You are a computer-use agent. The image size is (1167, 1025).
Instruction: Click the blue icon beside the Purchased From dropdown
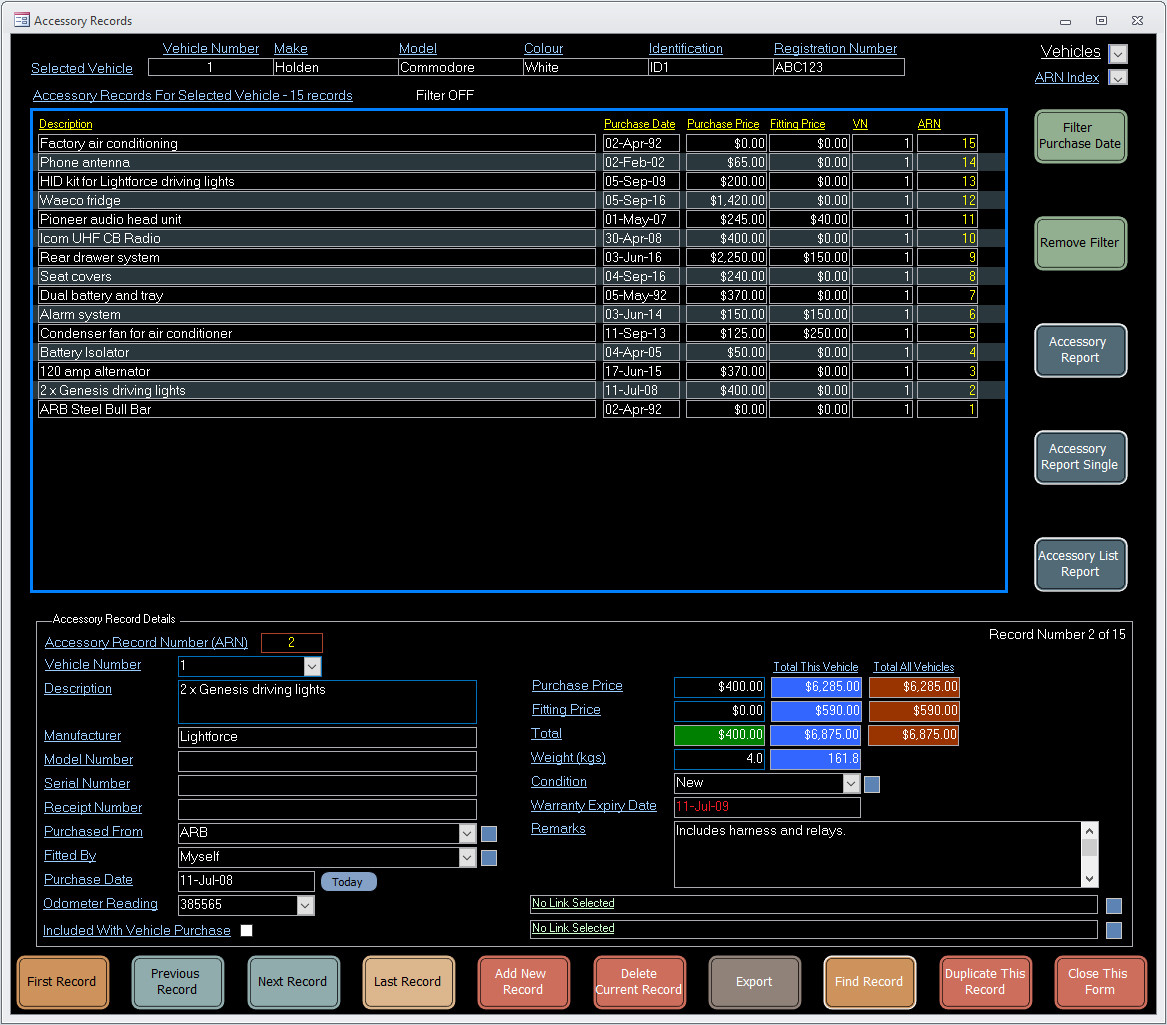pos(489,833)
